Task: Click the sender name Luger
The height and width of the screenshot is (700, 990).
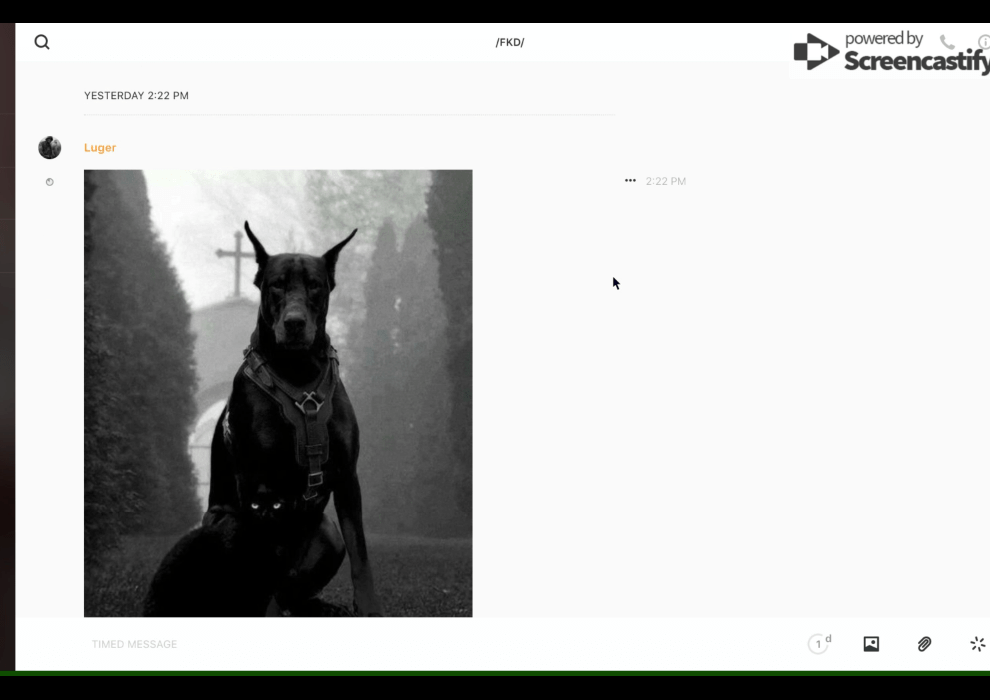Action: pos(100,148)
